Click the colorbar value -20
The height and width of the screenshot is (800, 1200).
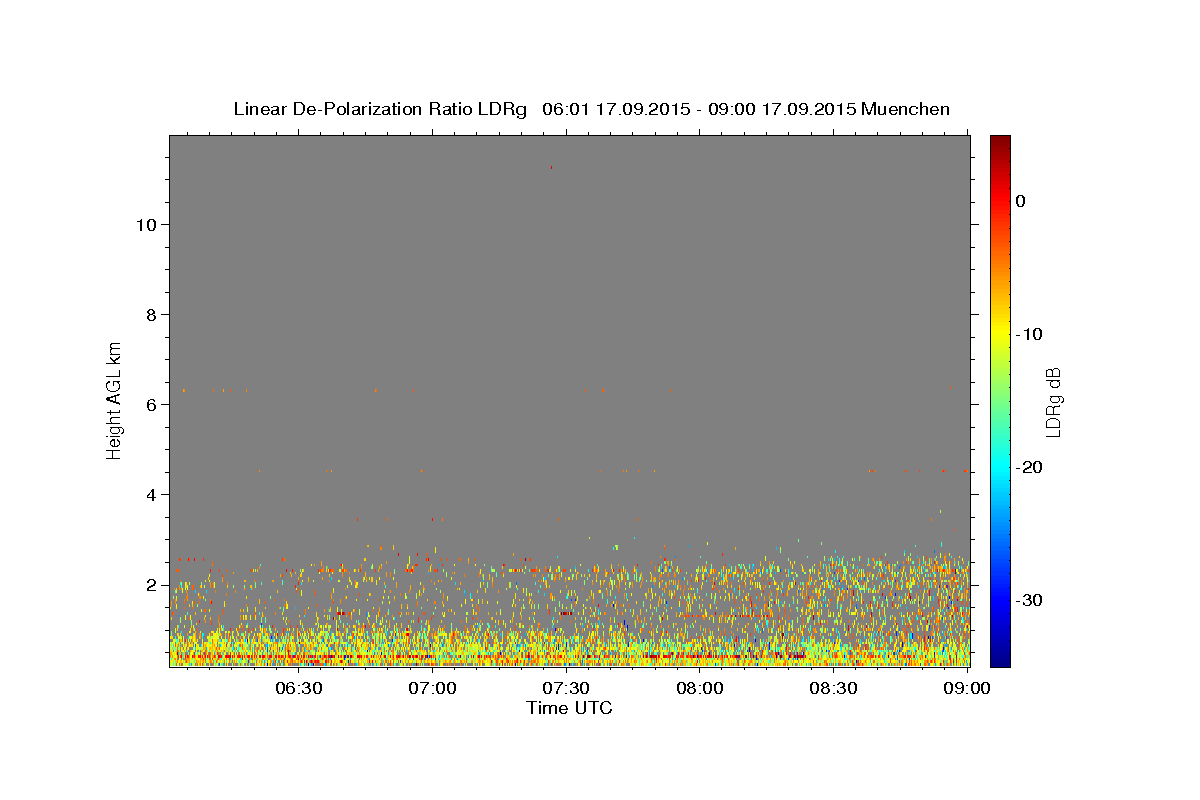(1030, 467)
